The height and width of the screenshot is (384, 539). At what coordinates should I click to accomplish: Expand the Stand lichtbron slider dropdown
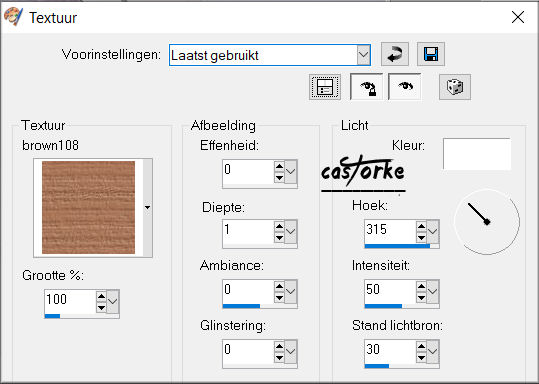433,351
